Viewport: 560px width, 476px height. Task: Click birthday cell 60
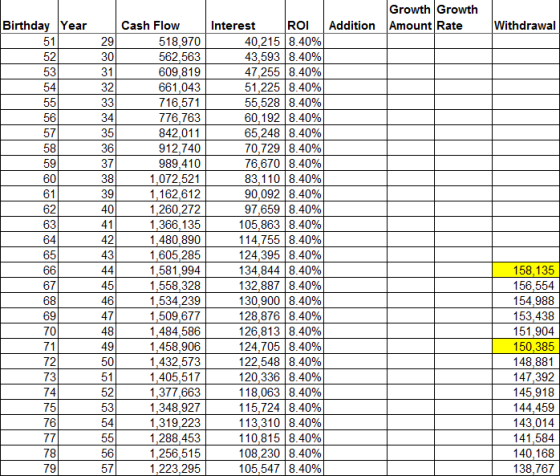(x=29, y=179)
